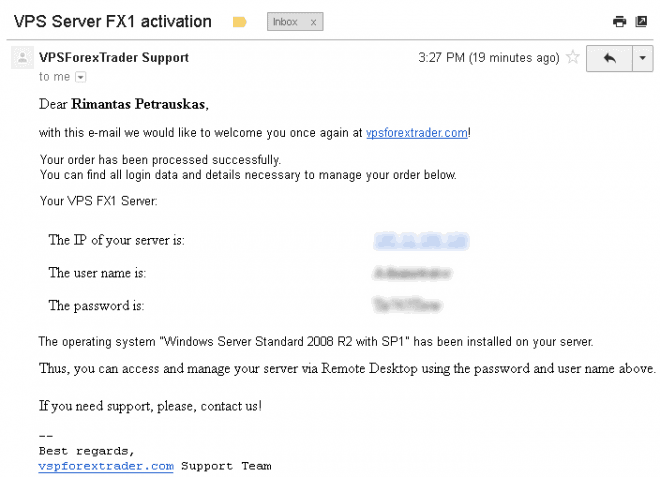Print this email using printer icon
The image size is (660, 477).
coord(619,21)
